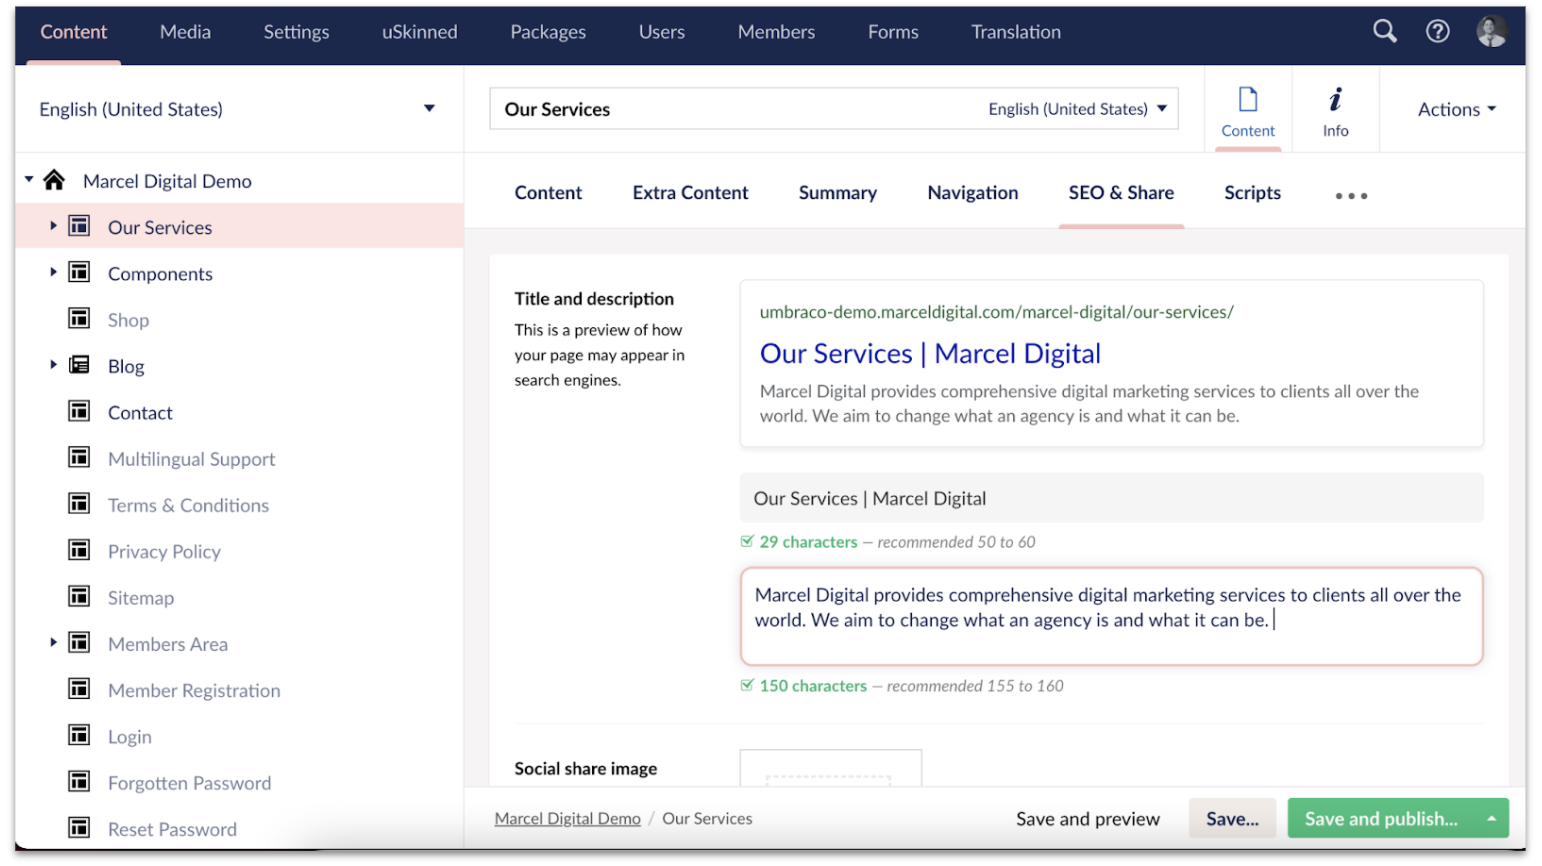Click the Save... button
The height and width of the screenshot is (866, 1542).
tap(1232, 819)
